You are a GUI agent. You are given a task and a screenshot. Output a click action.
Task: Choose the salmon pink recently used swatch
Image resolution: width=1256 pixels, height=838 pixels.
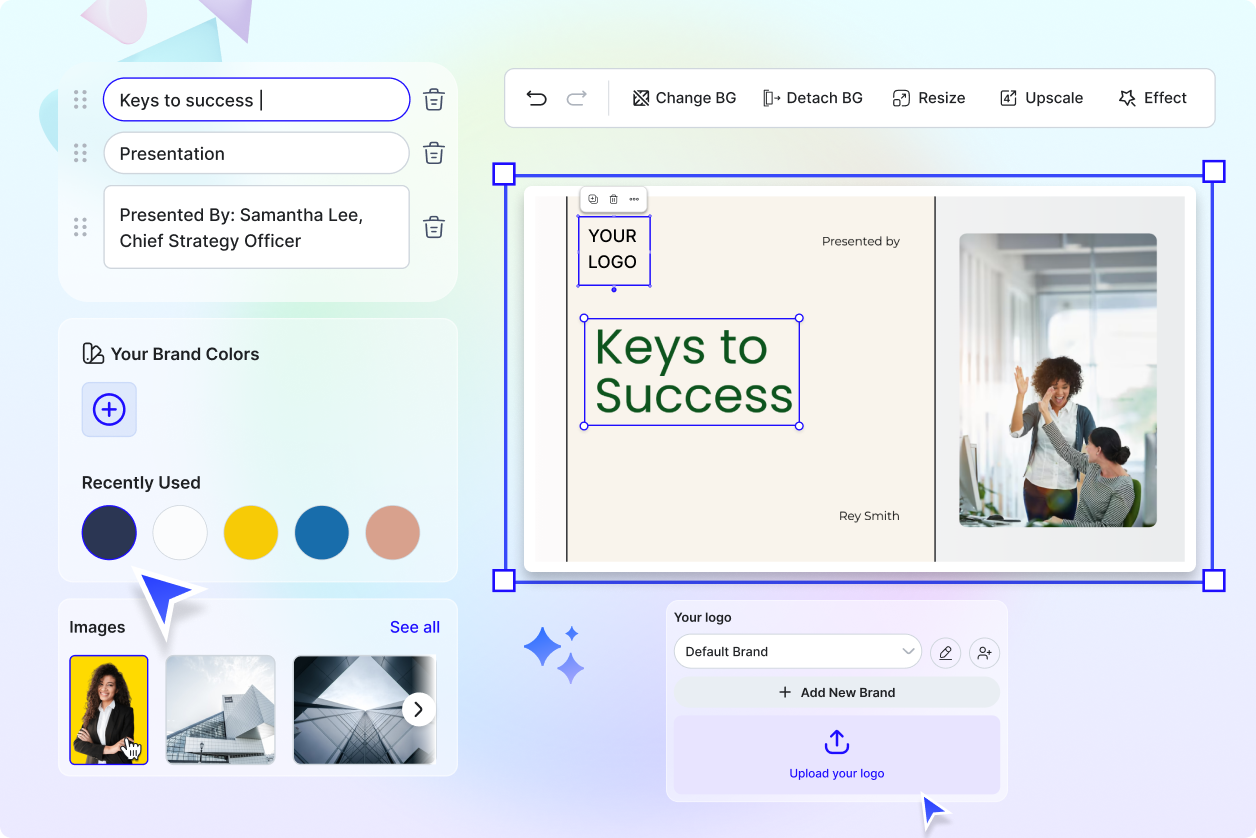click(x=393, y=532)
